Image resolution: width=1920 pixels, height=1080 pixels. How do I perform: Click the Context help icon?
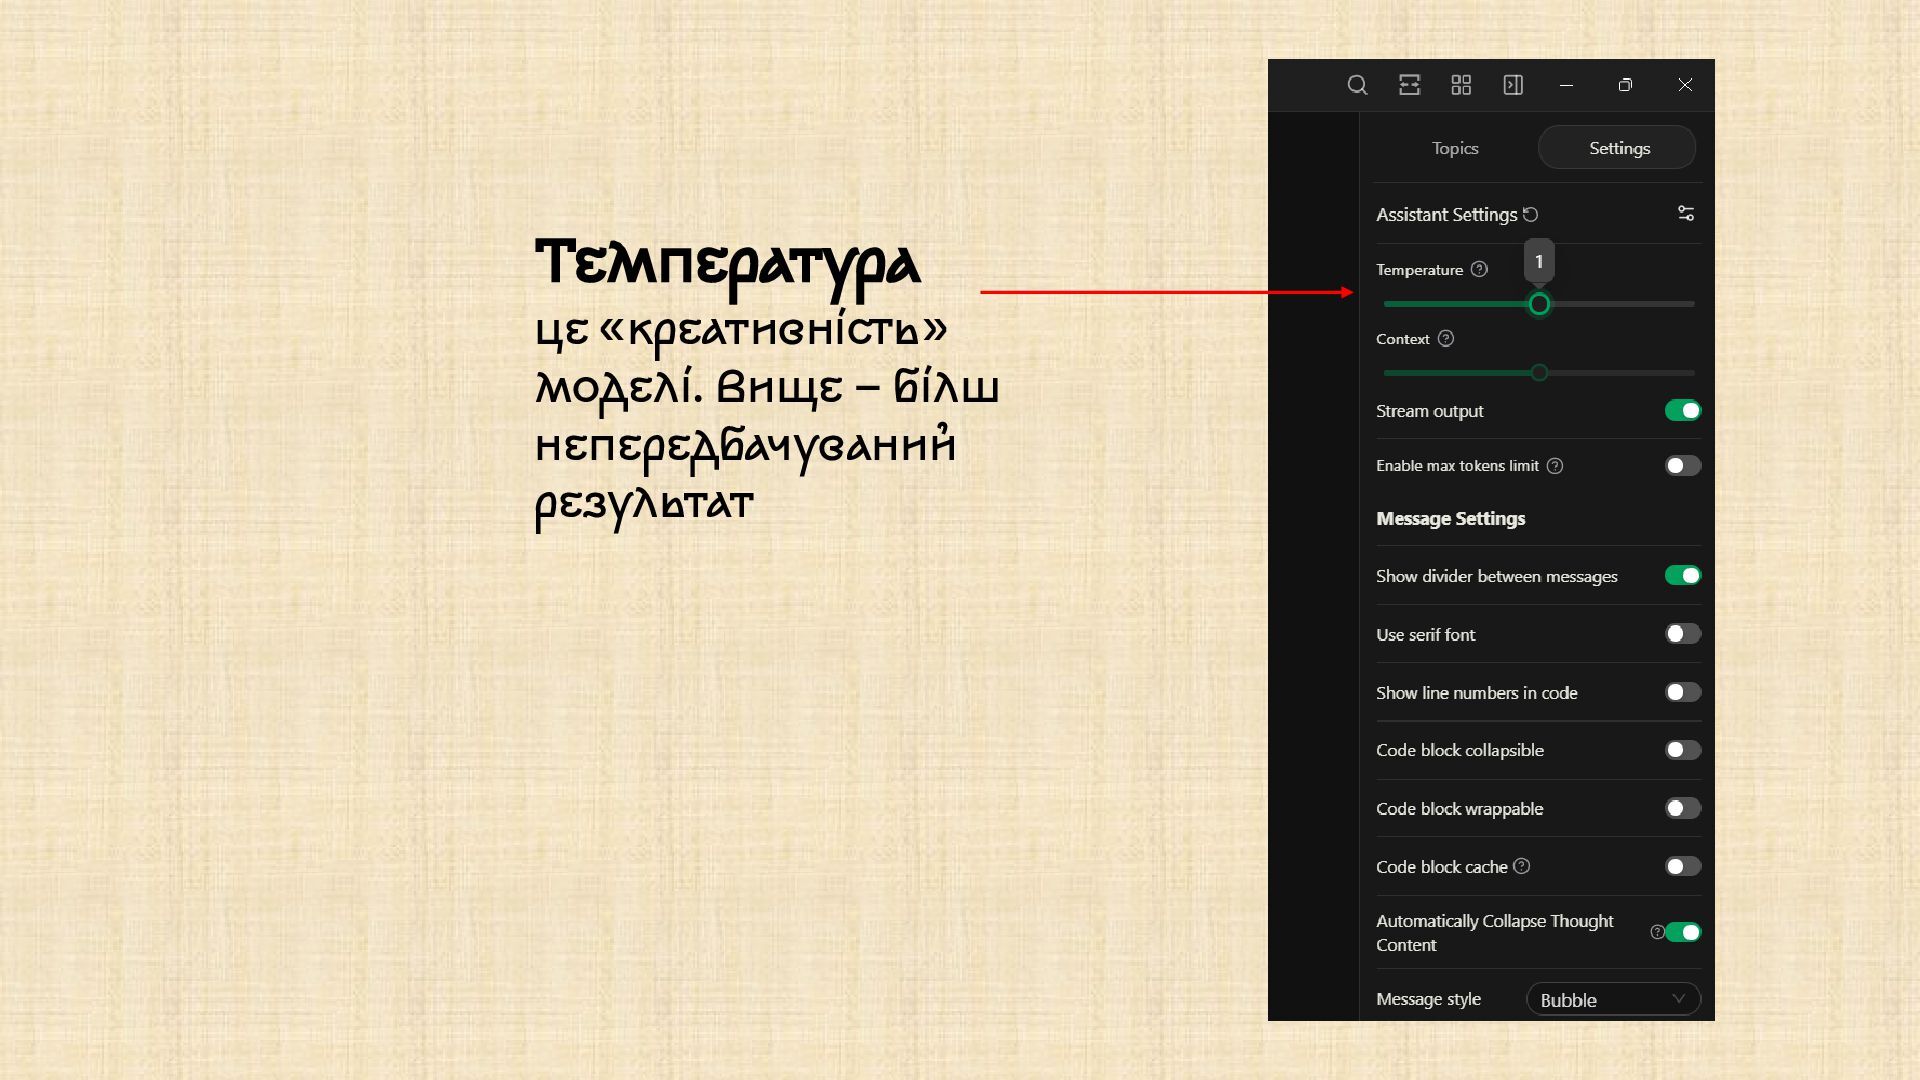point(1445,338)
